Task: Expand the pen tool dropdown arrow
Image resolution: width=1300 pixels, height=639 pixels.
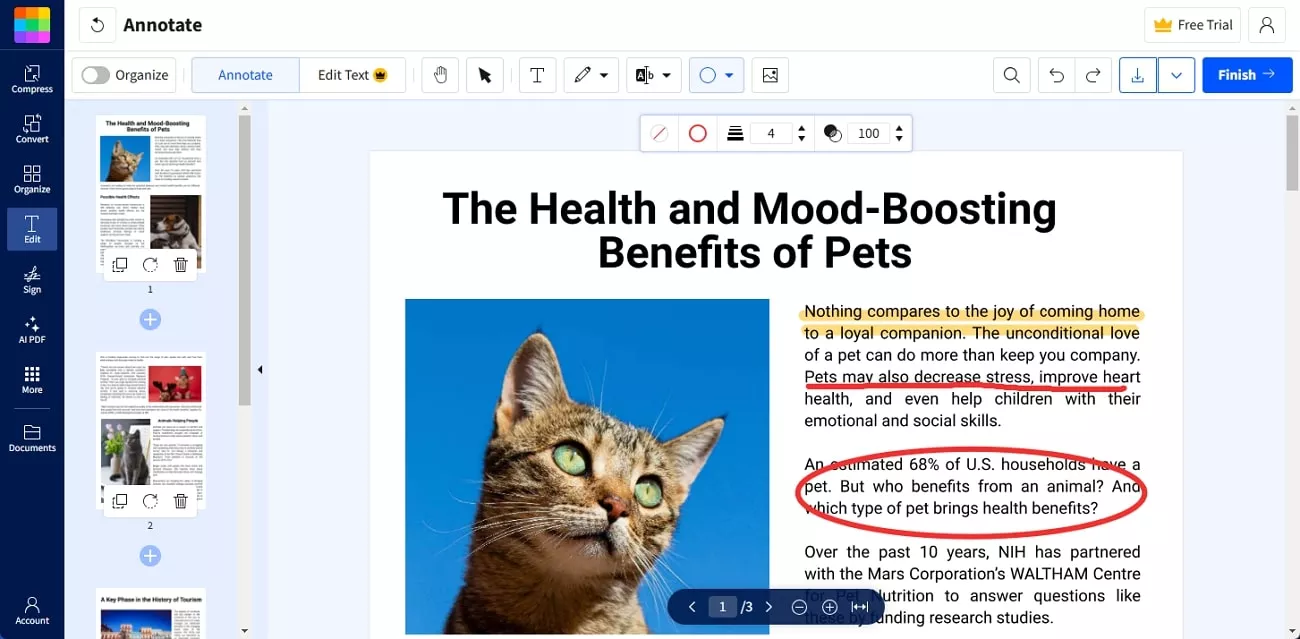Action: [x=604, y=75]
